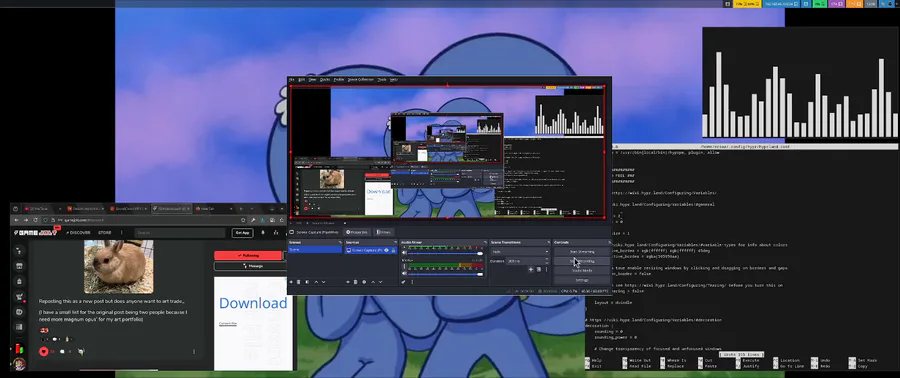Open the Docks menu in OBS

325,79
